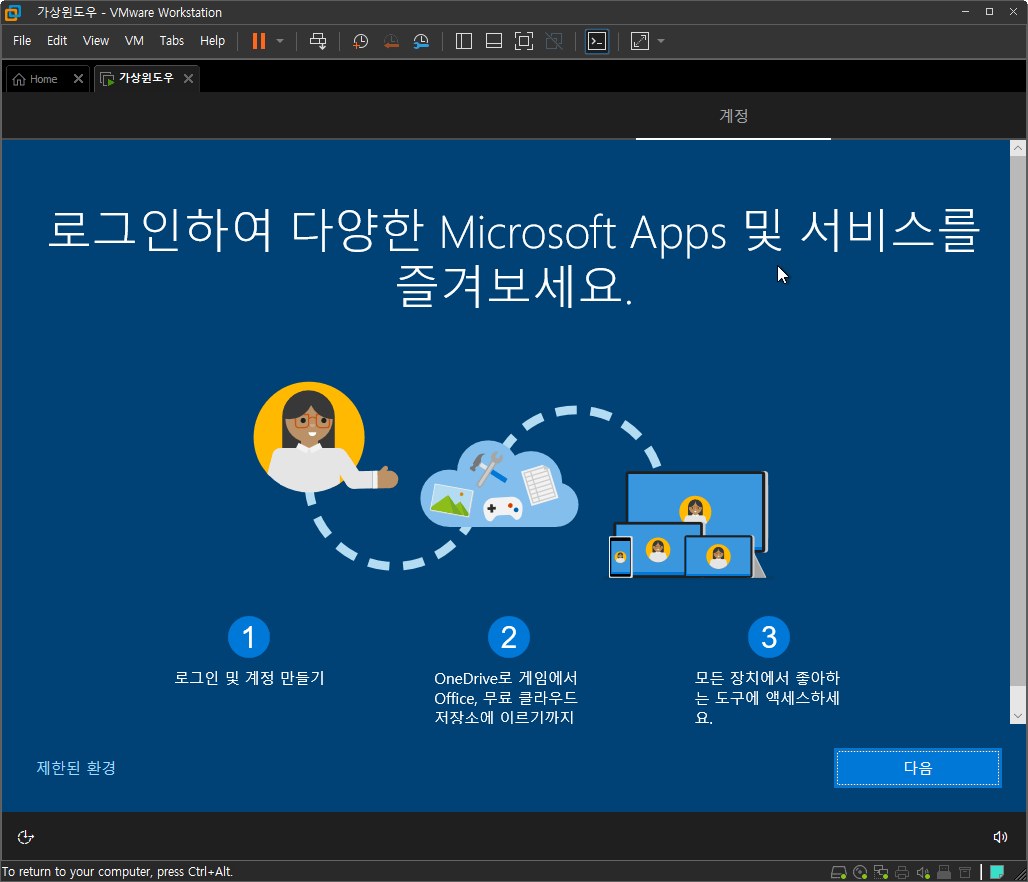Click the volume speaker icon in setup
This screenshot has height=882, width=1028.
(1000, 837)
